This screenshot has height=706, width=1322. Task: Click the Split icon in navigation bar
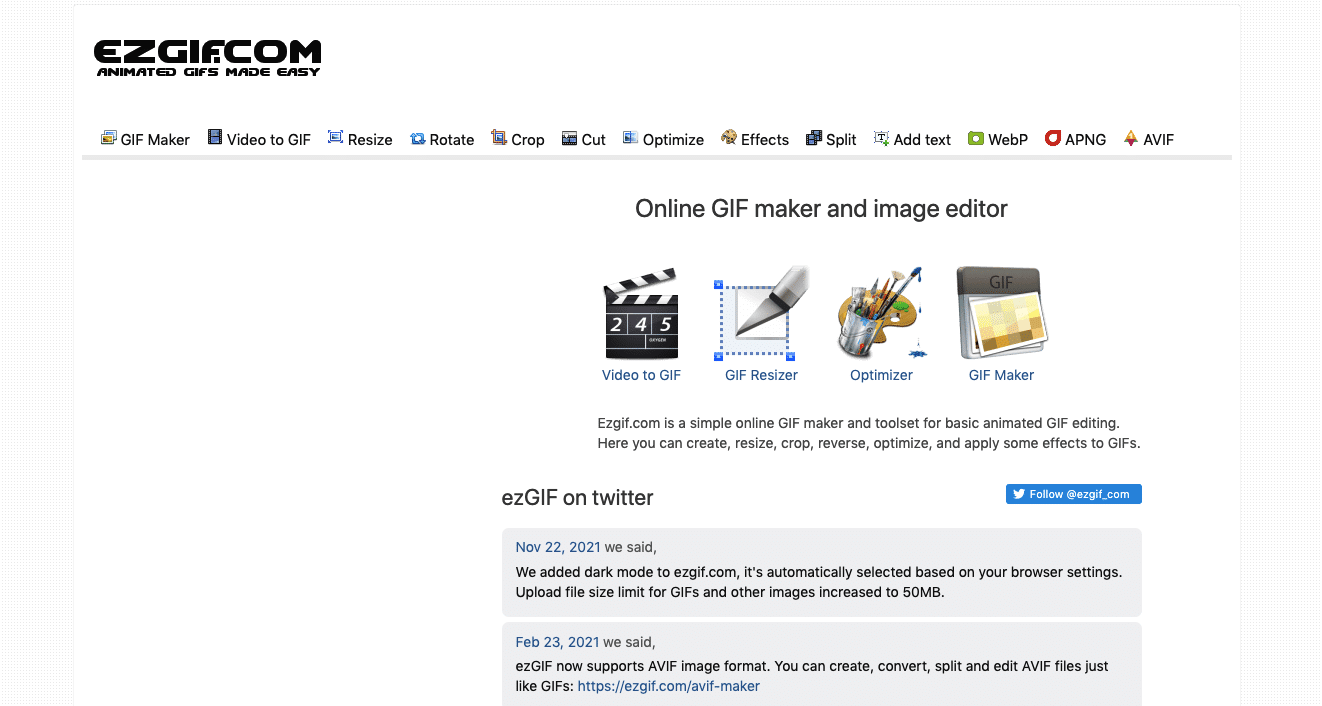tap(814, 138)
